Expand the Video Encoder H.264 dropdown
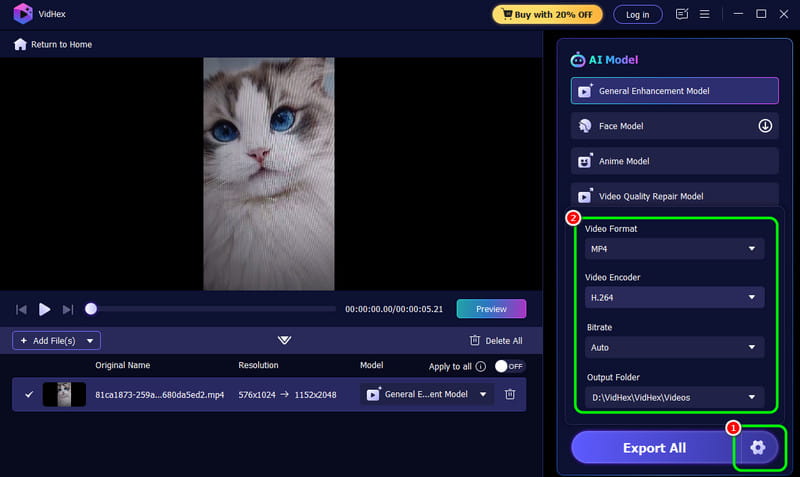800x477 pixels. [x=674, y=297]
